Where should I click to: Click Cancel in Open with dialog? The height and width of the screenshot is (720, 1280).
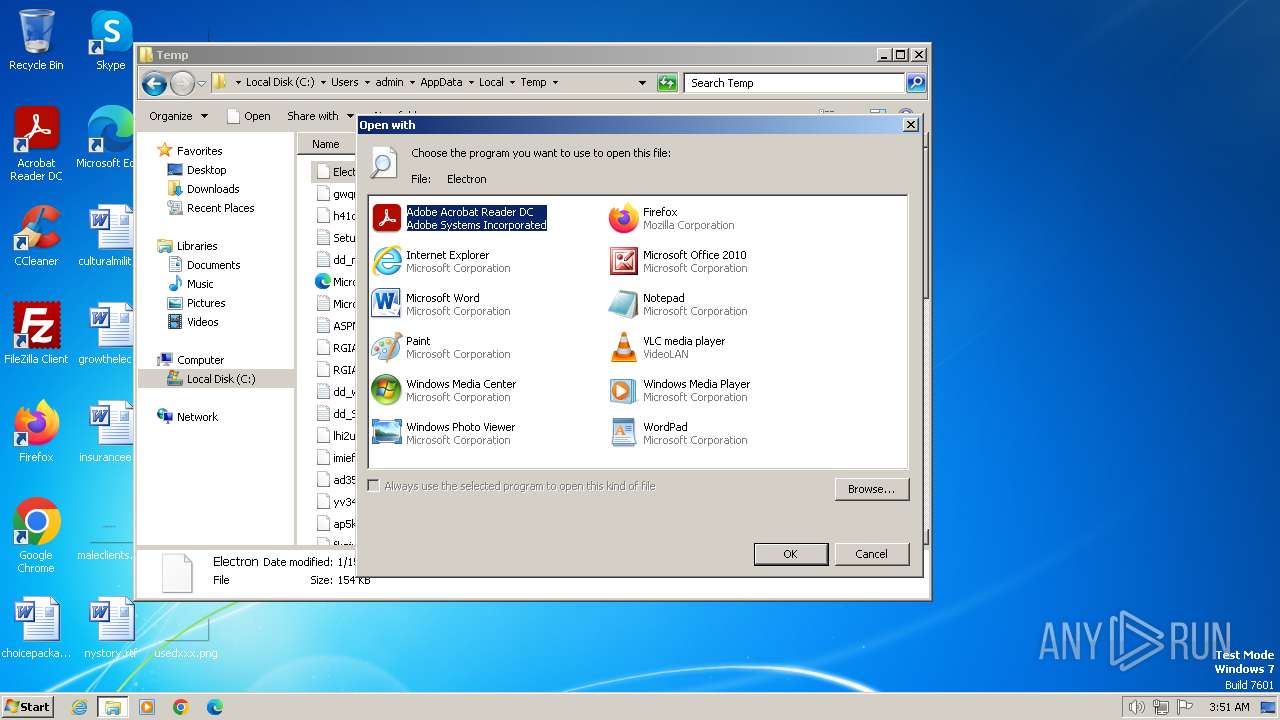point(871,554)
